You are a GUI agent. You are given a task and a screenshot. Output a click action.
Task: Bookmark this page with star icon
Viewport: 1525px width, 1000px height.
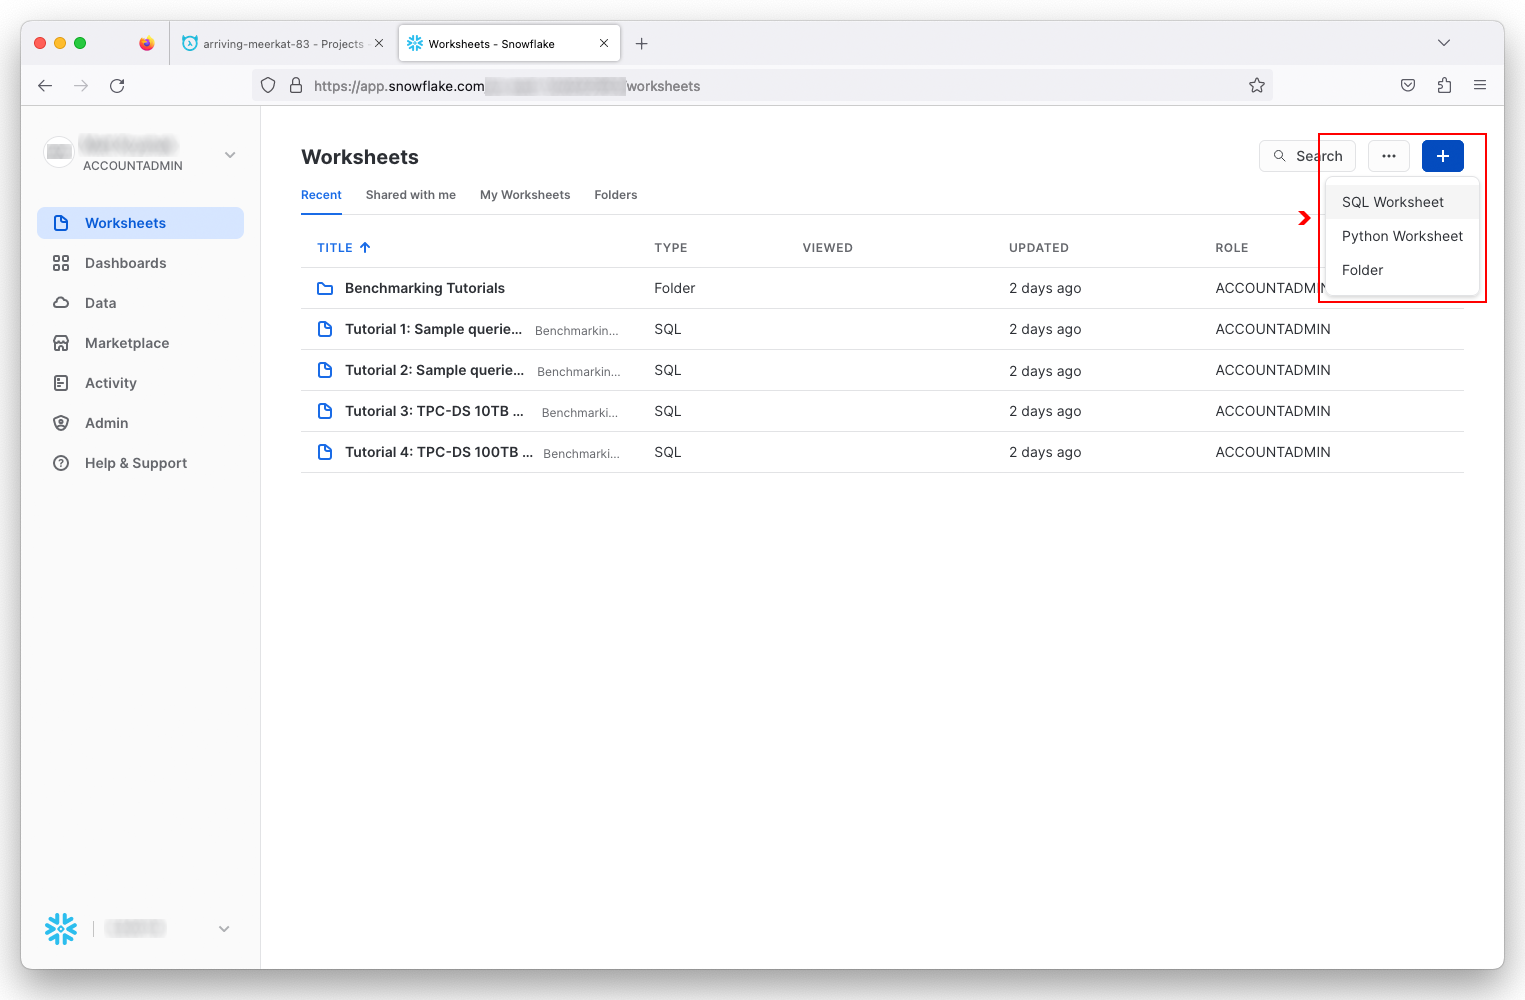[x=1257, y=86]
